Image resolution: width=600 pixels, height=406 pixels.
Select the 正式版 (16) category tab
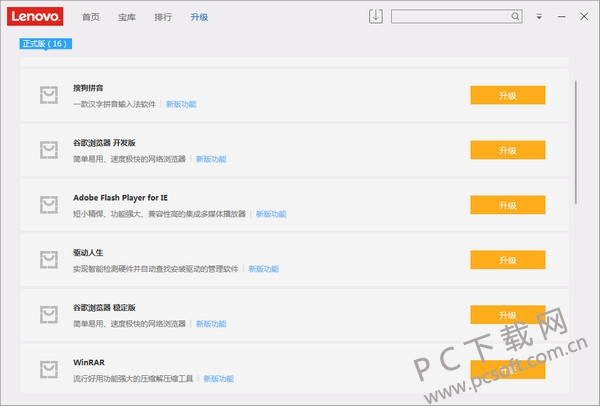[x=46, y=44]
